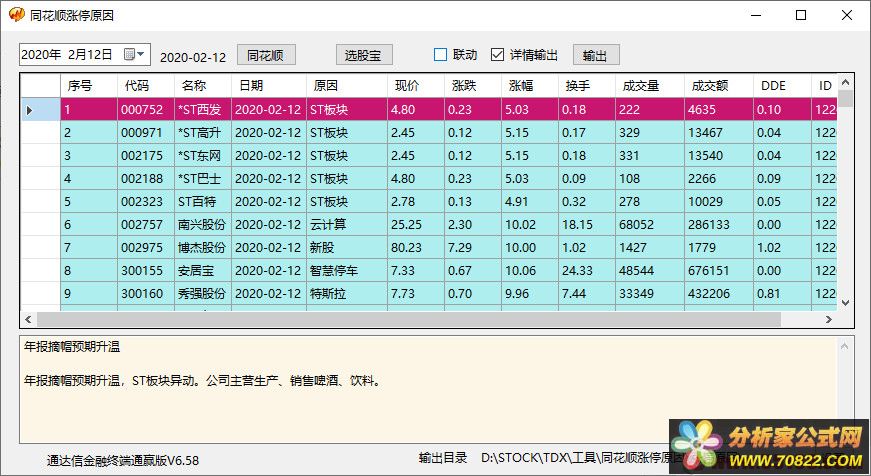This screenshot has width=871, height=476.
Task: Click the *ST高升 name cell
Action: coord(203,133)
